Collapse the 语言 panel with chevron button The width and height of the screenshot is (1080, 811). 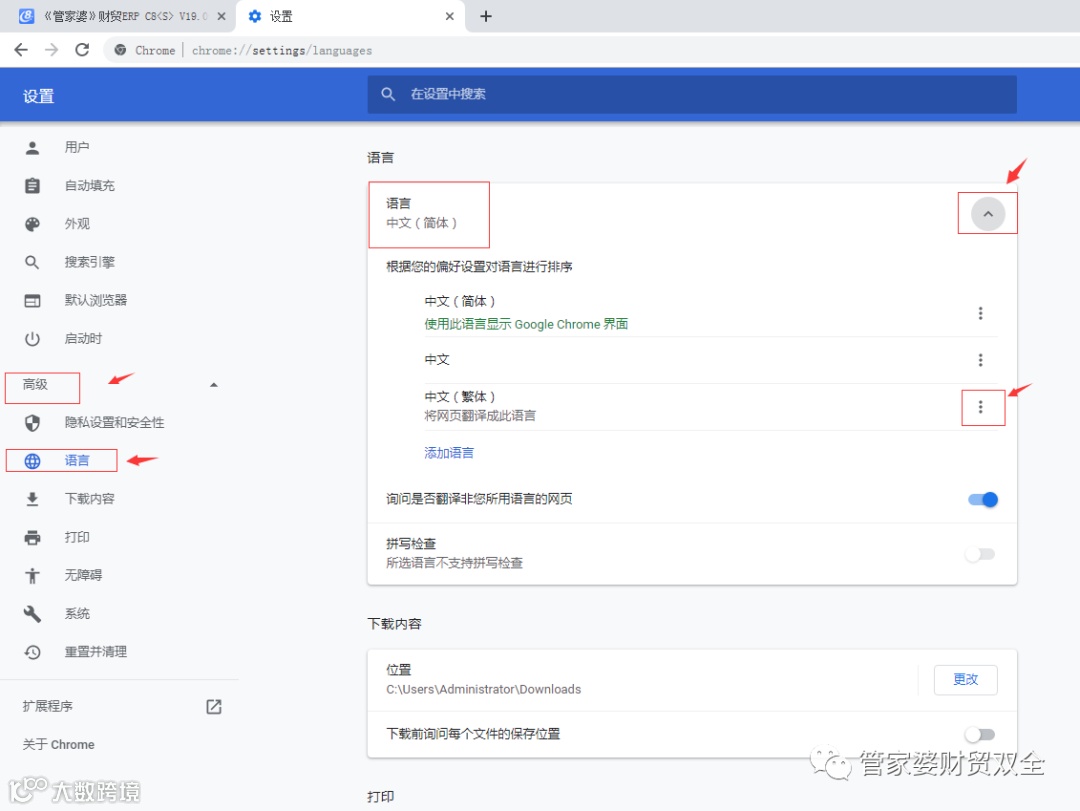(988, 214)
